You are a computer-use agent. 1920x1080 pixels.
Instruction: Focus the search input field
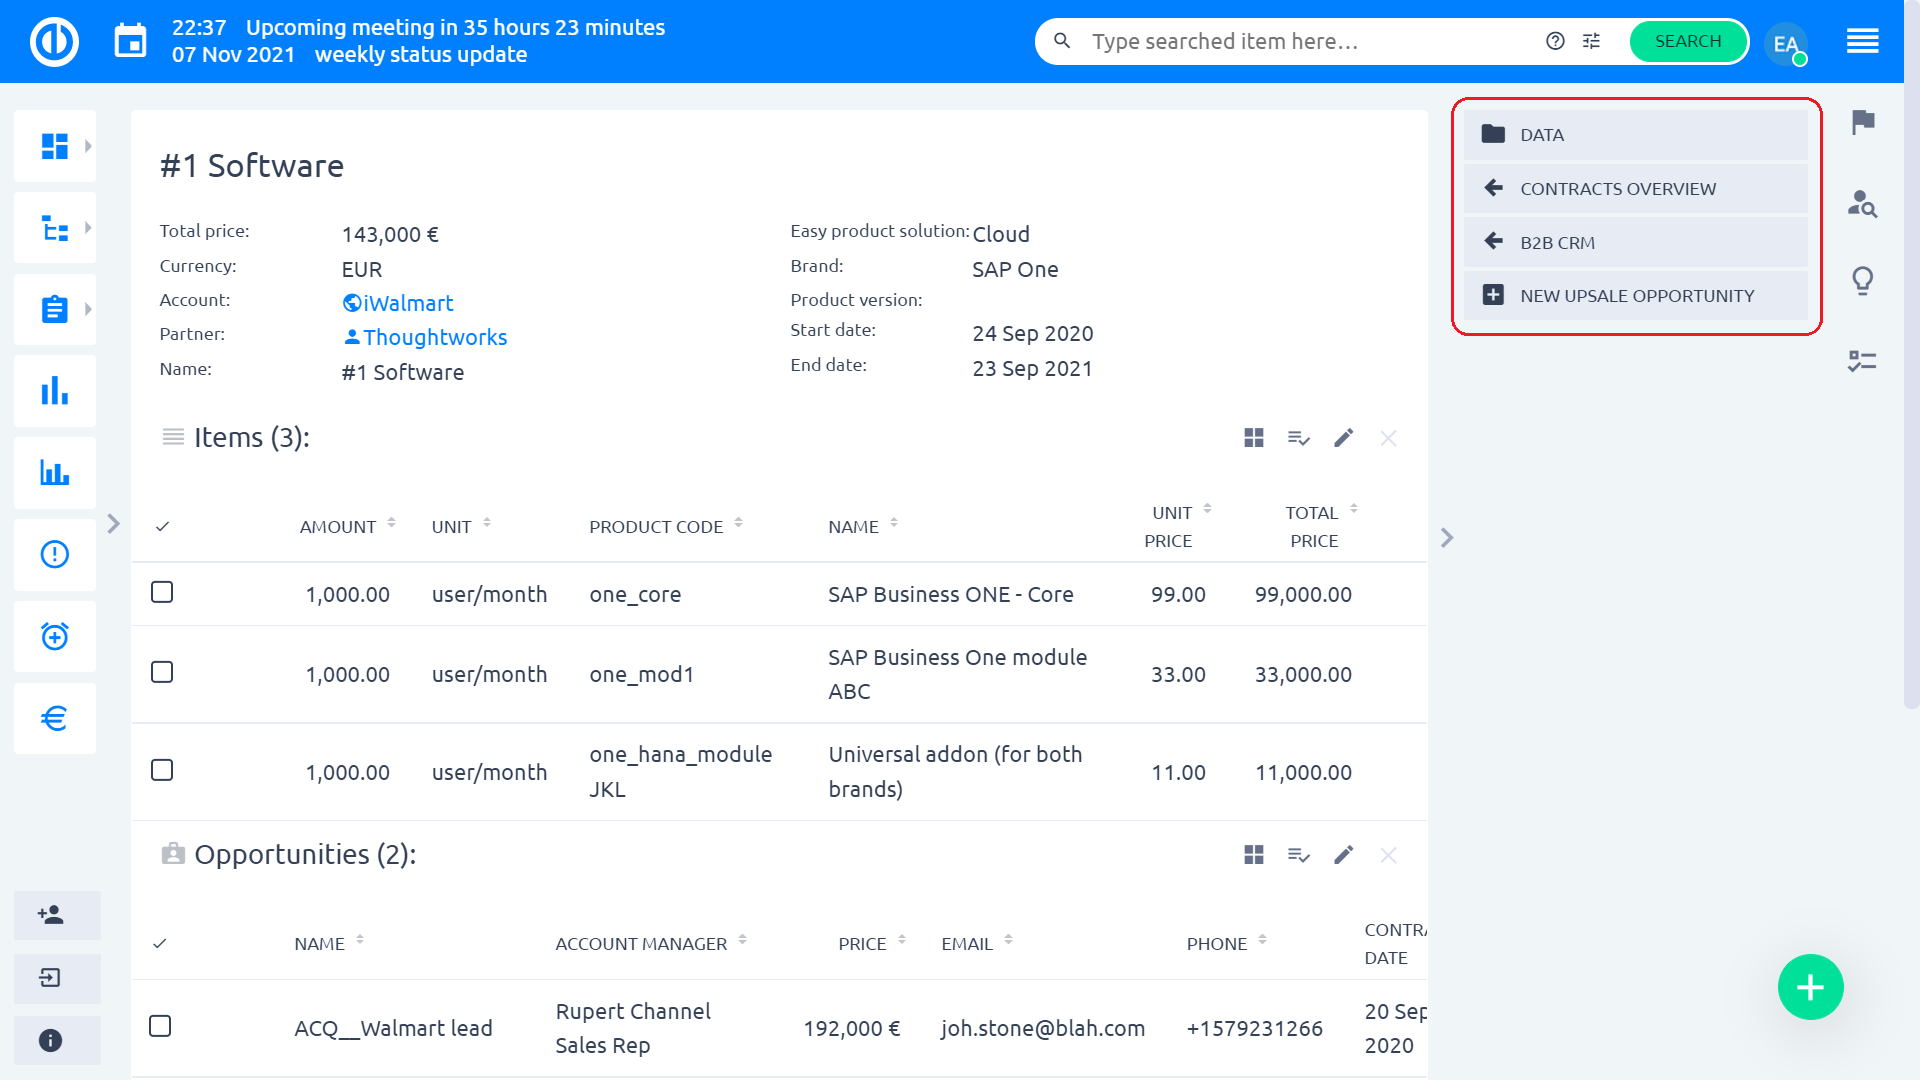(x=1310, y=41)
